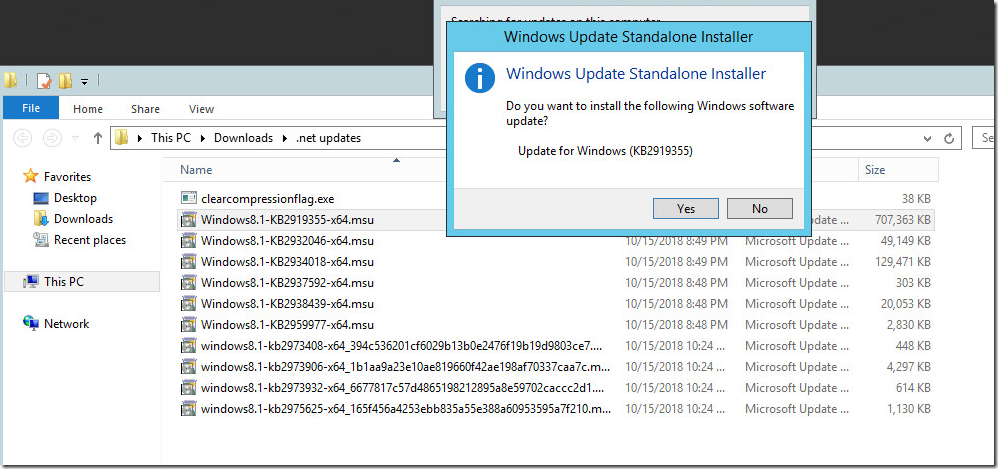998x469 pixels.
Task: Click the KB2959977 msu file icon
Action: point(188,325)
